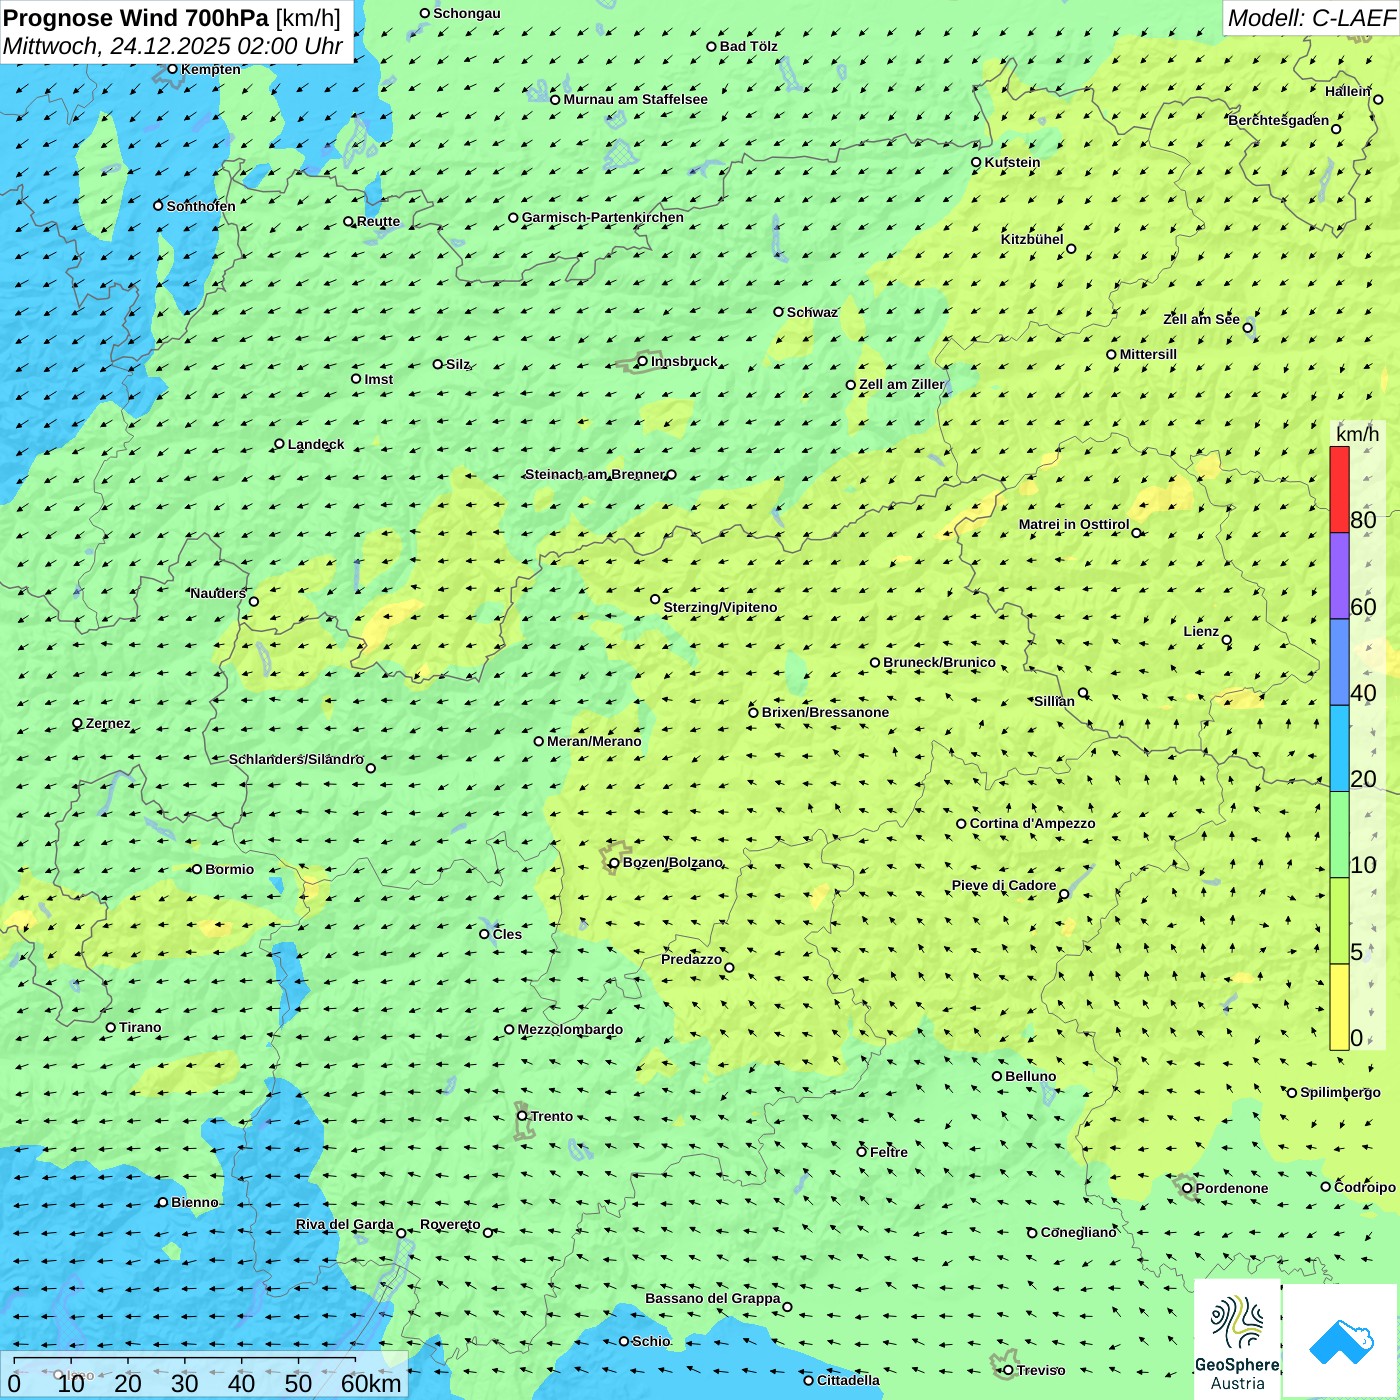Select the Kufstein city label
1400x1400 pixels.
tap(1012, 162)
